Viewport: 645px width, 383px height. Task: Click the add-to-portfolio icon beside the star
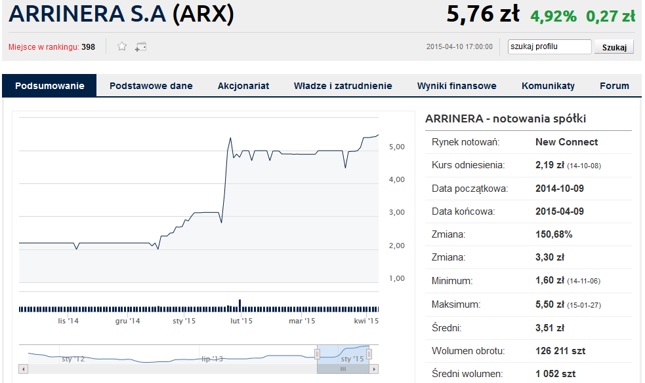[x=141, y=47]
